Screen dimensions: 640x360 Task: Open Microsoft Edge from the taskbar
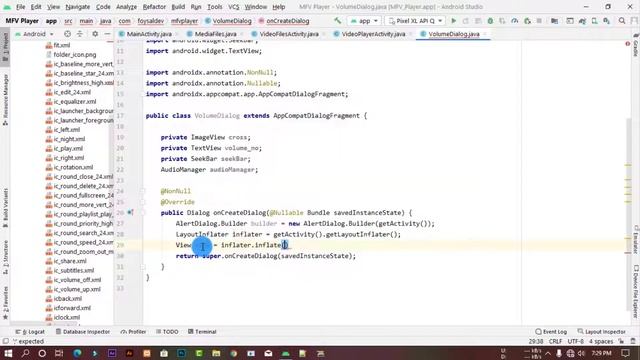coord(77,353)
